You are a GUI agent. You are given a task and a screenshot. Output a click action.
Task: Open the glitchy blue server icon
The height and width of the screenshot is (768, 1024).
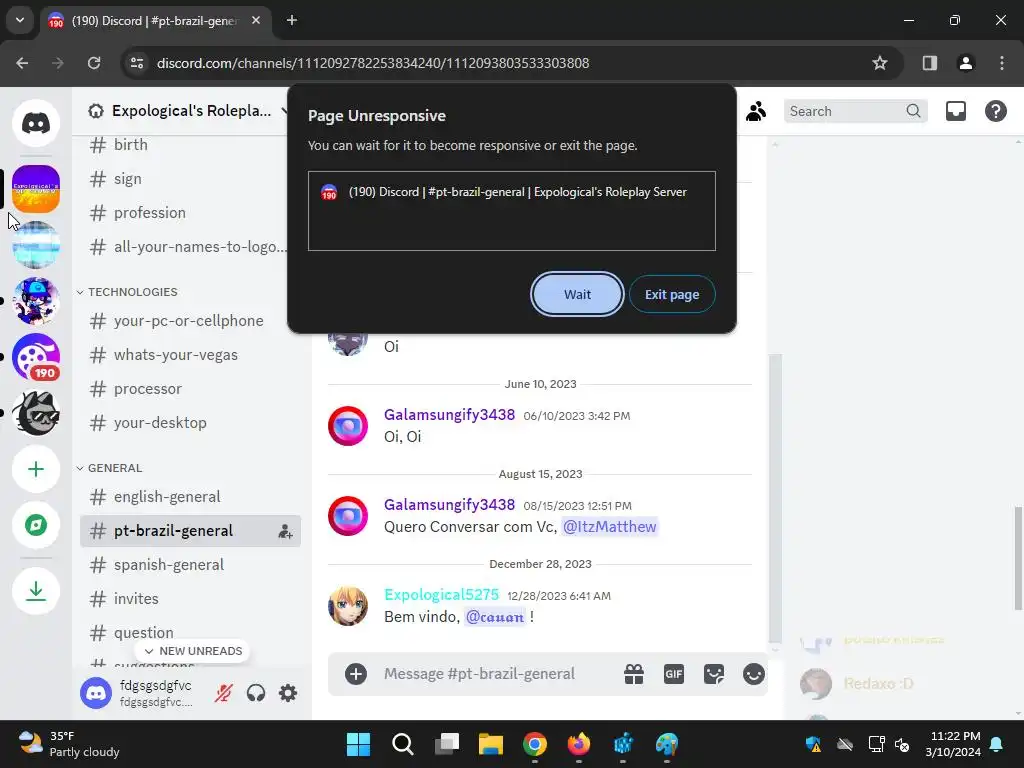(x=36, y=245)
